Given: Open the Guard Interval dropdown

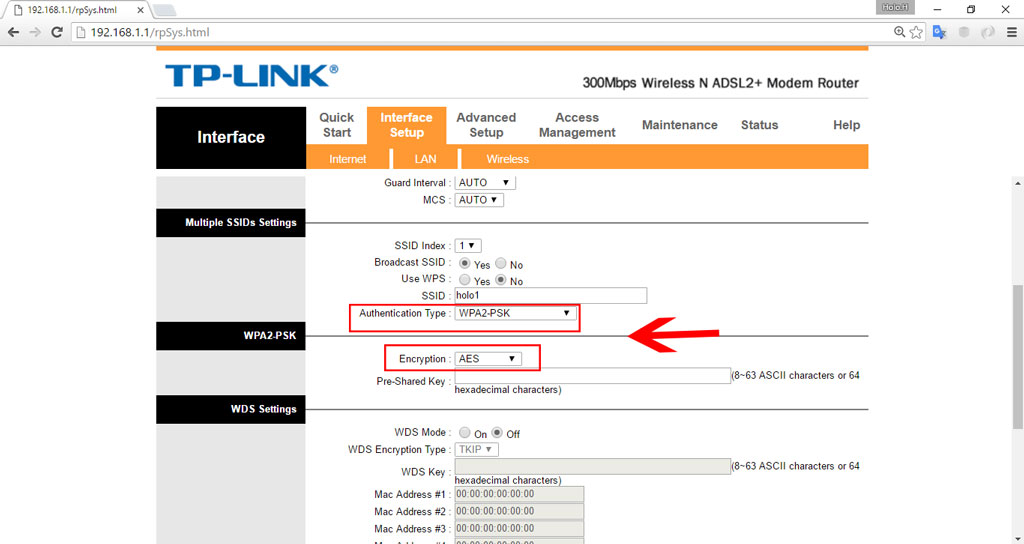Looking at the screenshot, I should 485,183.
